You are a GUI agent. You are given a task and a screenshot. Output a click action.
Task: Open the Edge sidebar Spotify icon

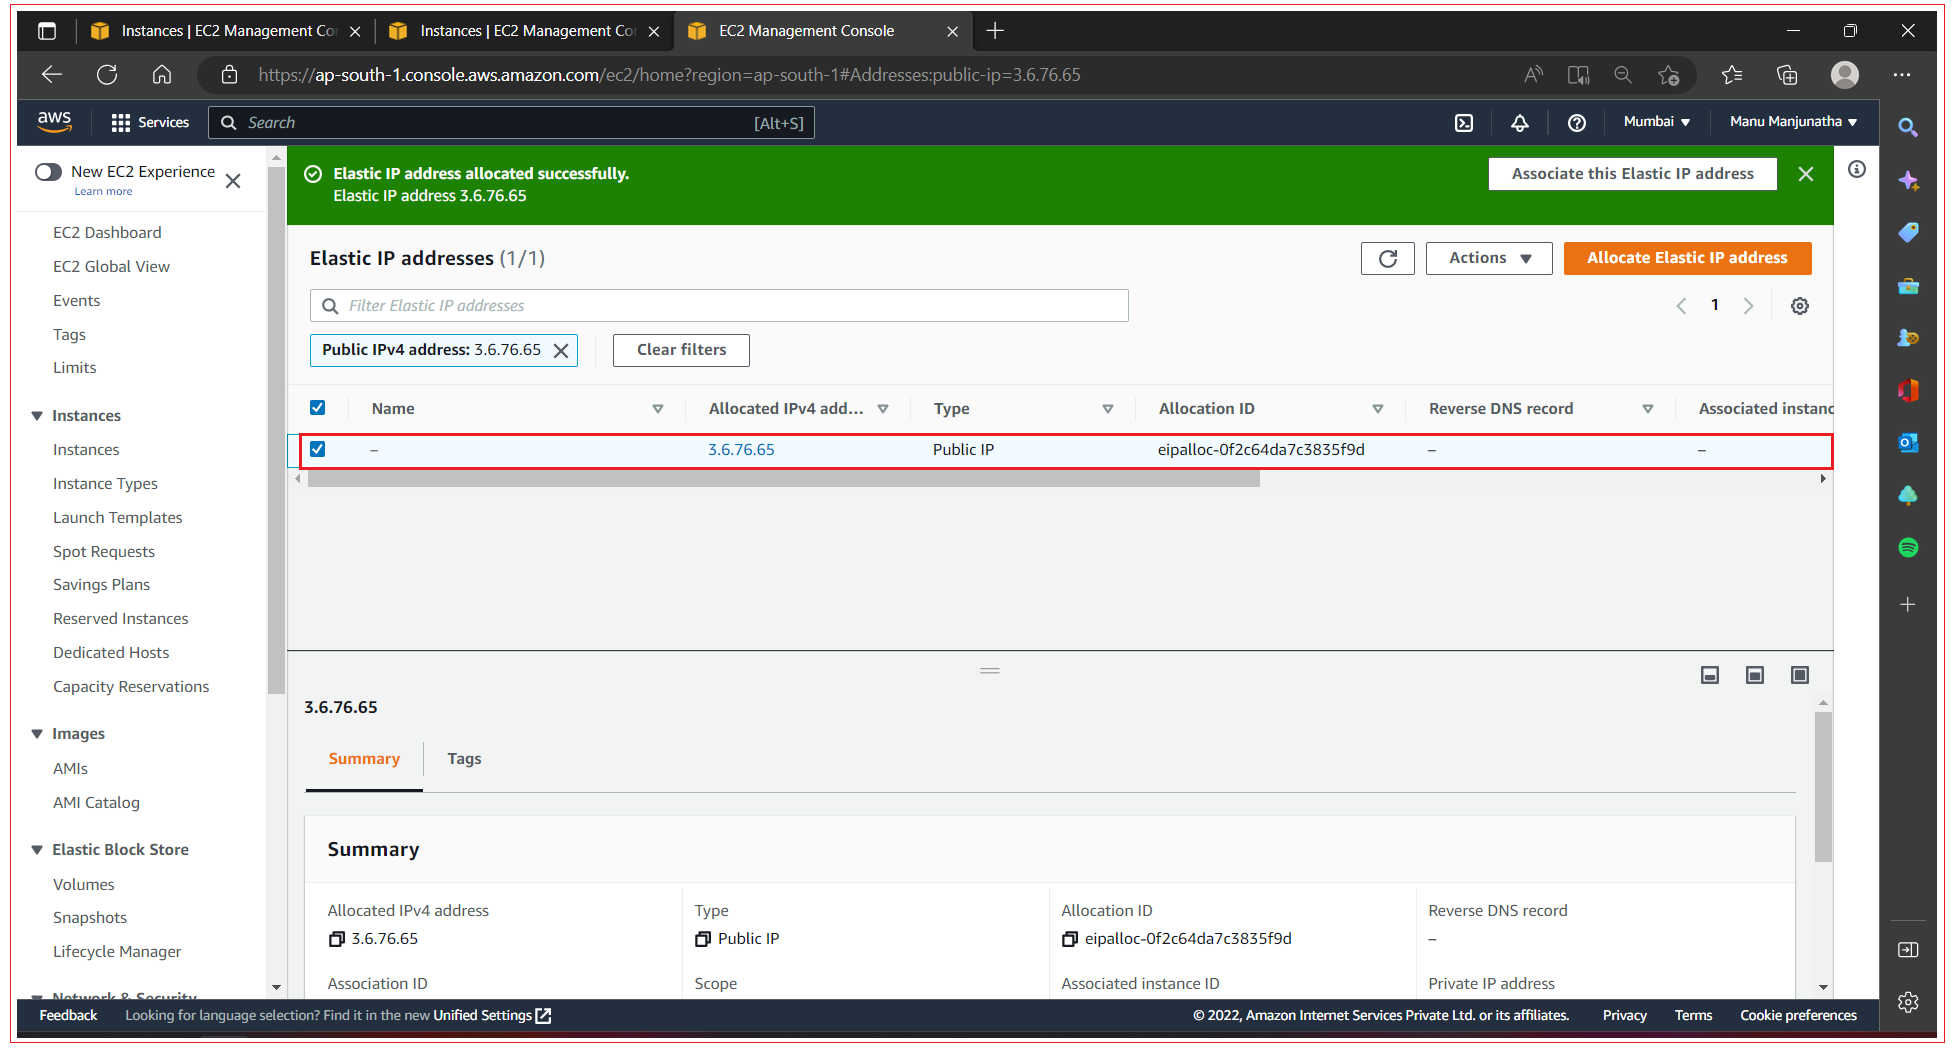(x=1908, y=548)
